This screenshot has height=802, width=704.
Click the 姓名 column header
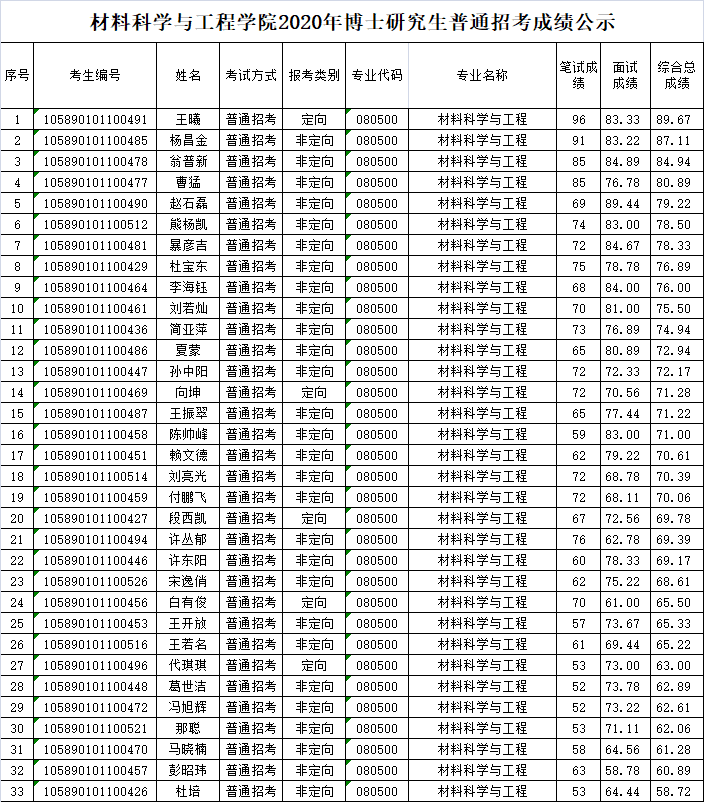(x=188, y=75)
